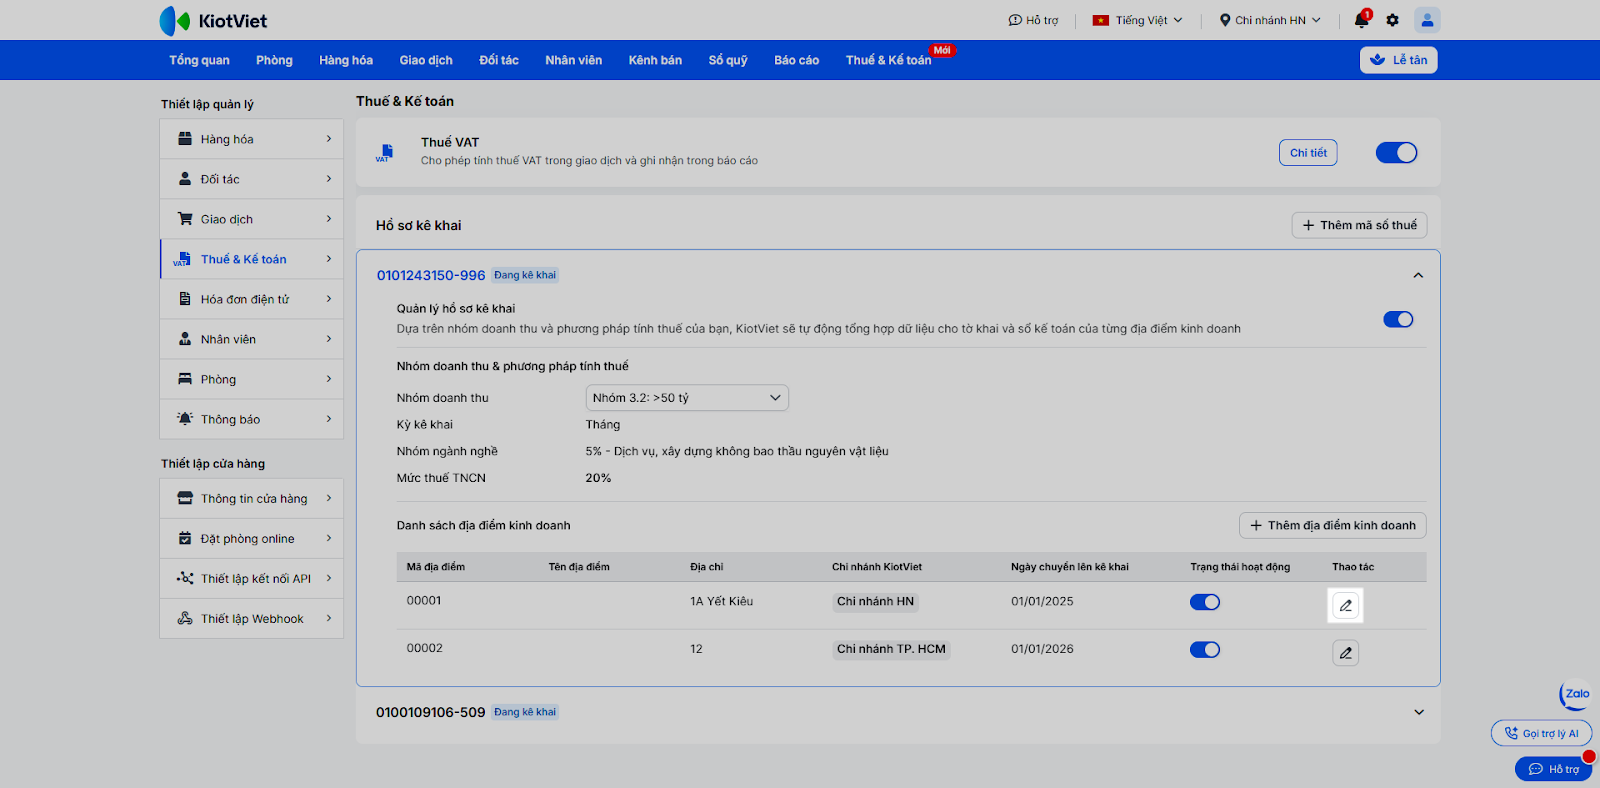
Task: Click the branch location pin icon
Action: pos(1225,20)
